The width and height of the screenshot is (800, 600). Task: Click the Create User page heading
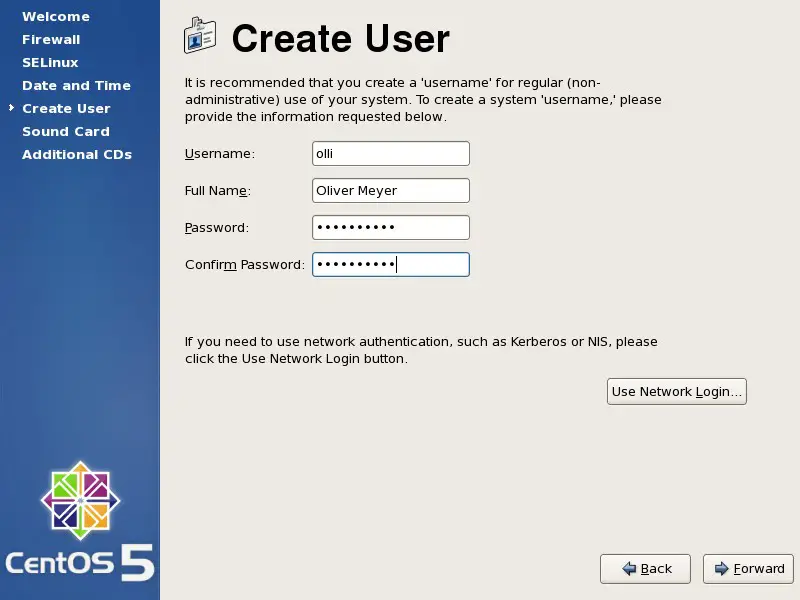click(x=341, y=38)
